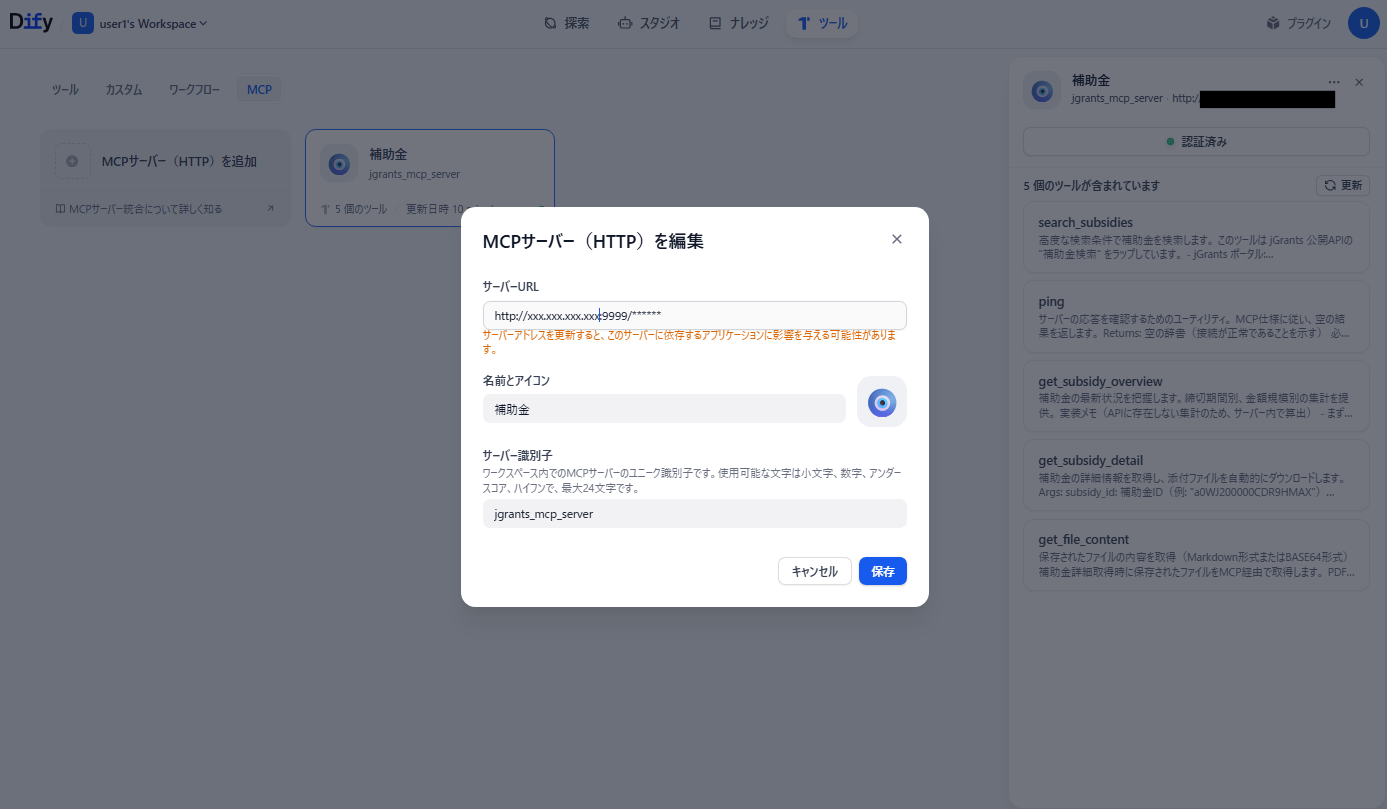Open the more options ellipsis menu
This screenshot has width=1387, height=809.
[1334, 82]
